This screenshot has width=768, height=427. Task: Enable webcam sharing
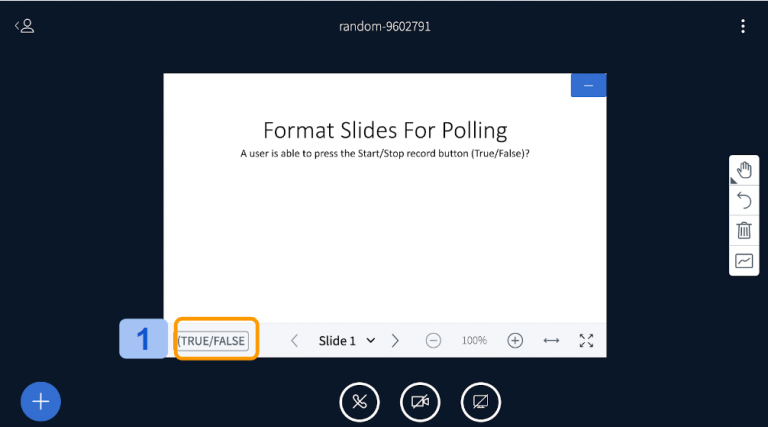420,402
